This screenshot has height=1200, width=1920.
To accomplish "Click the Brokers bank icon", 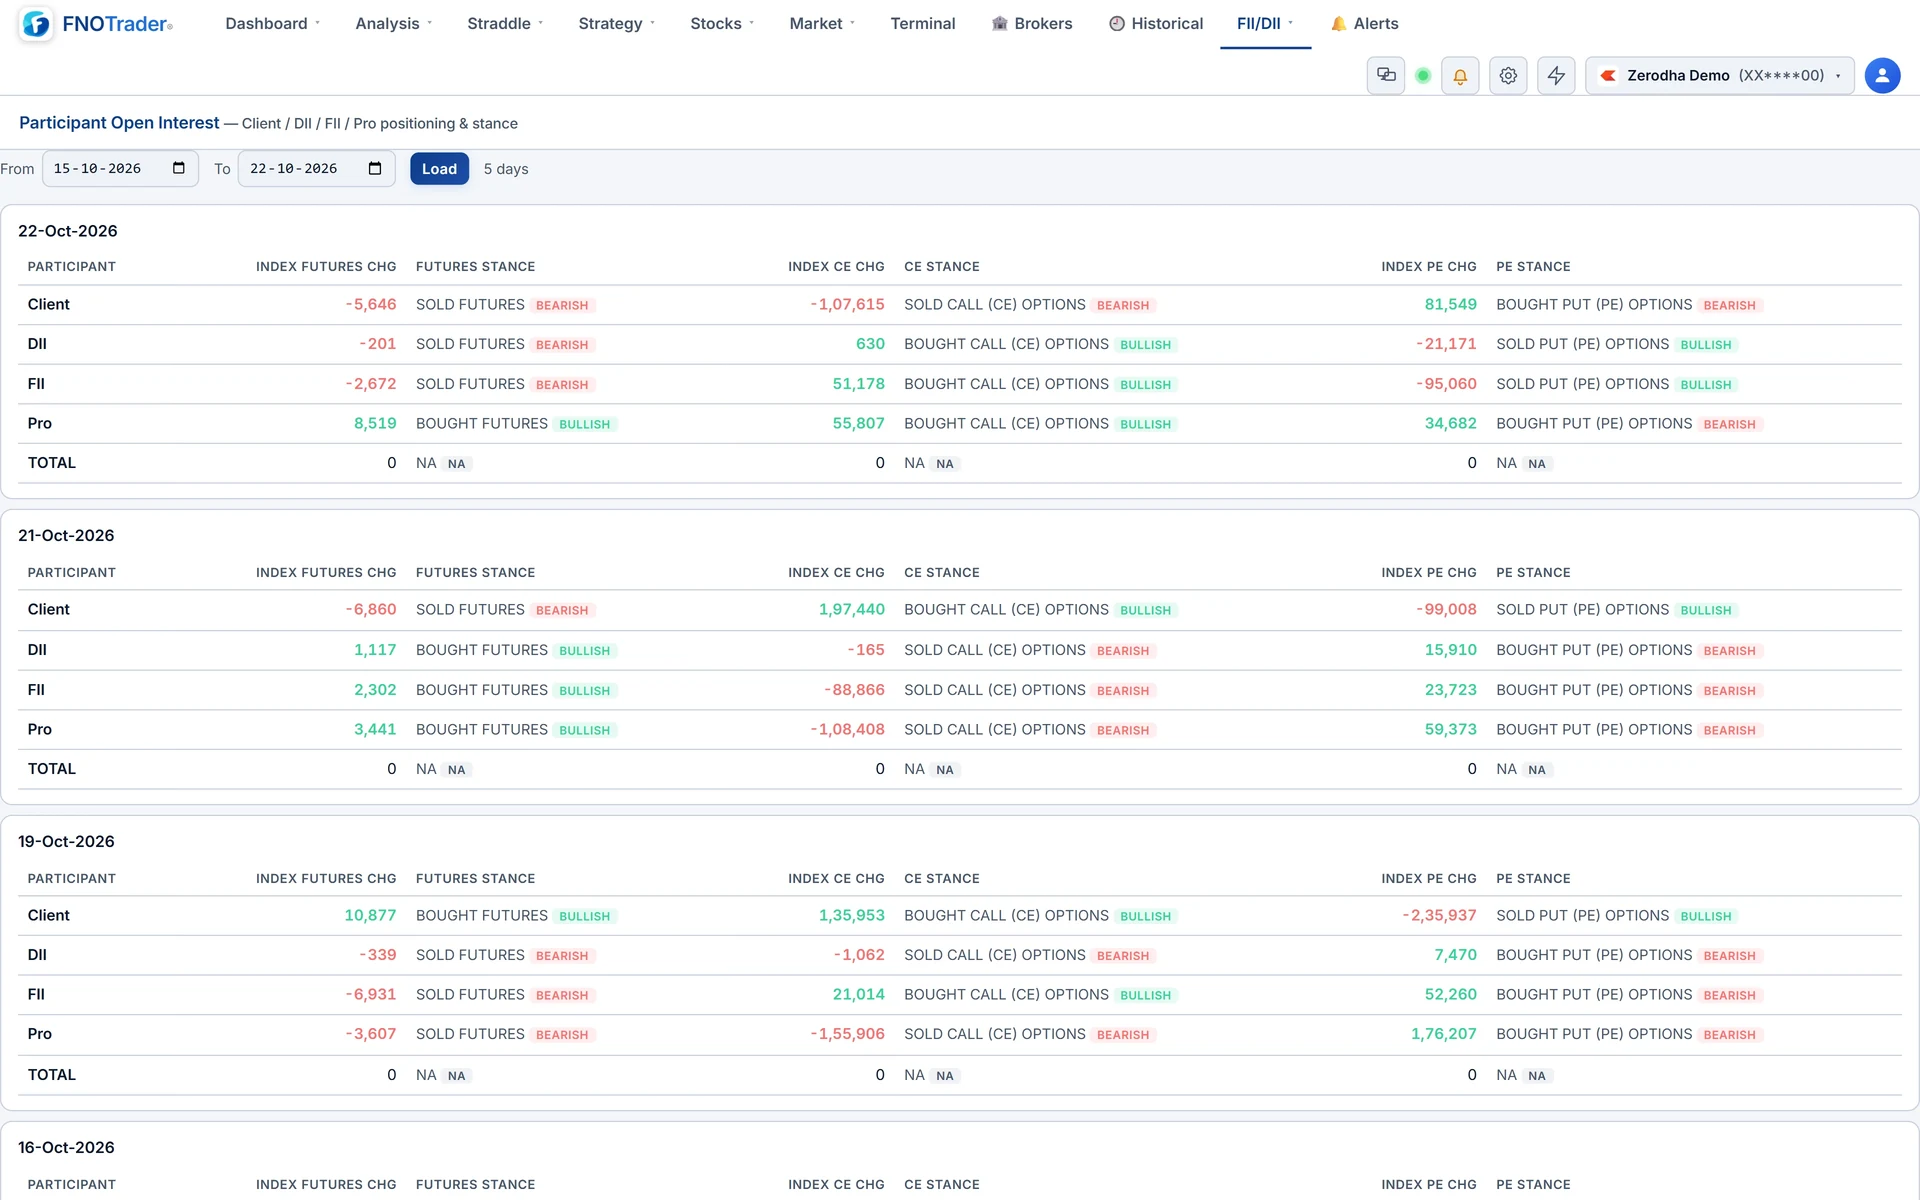I will coord(999,23).
